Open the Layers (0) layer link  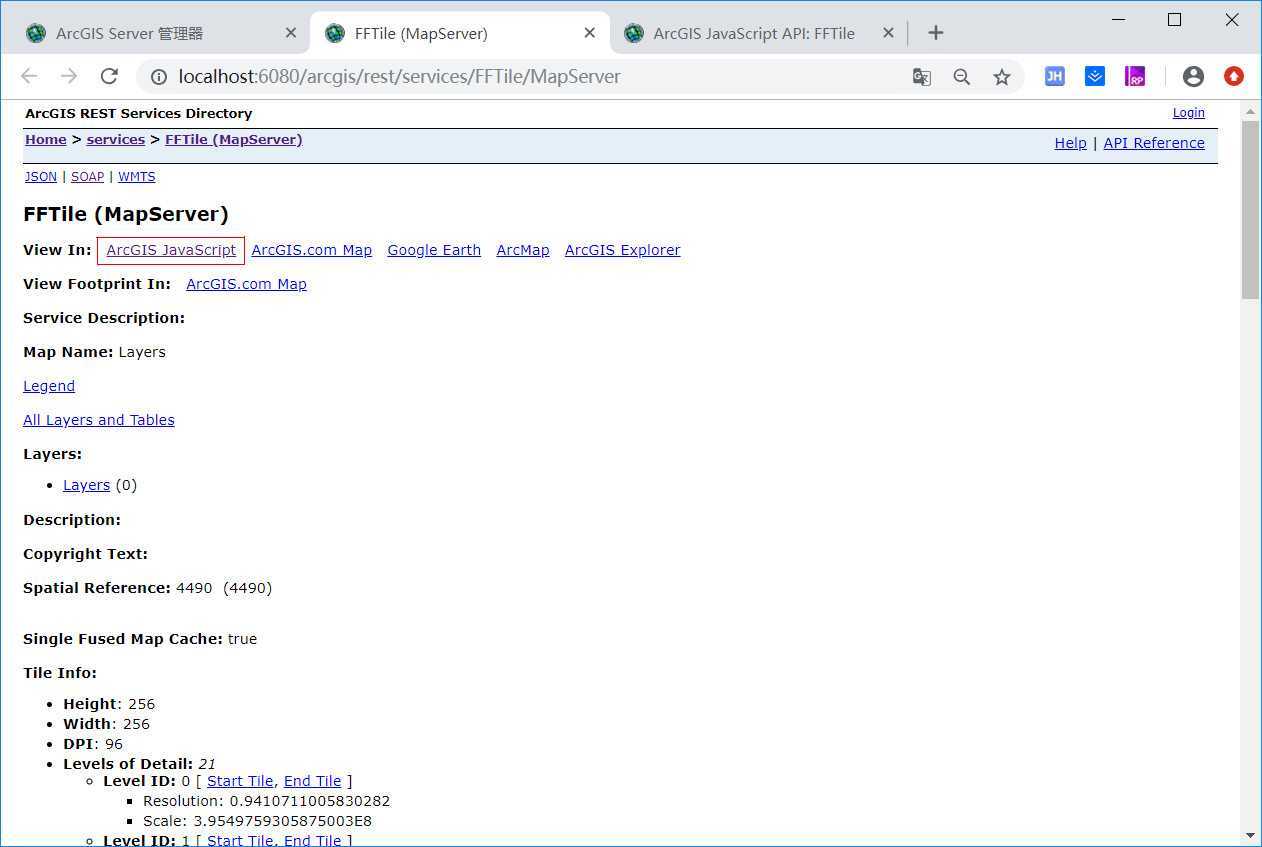(86, 485)
